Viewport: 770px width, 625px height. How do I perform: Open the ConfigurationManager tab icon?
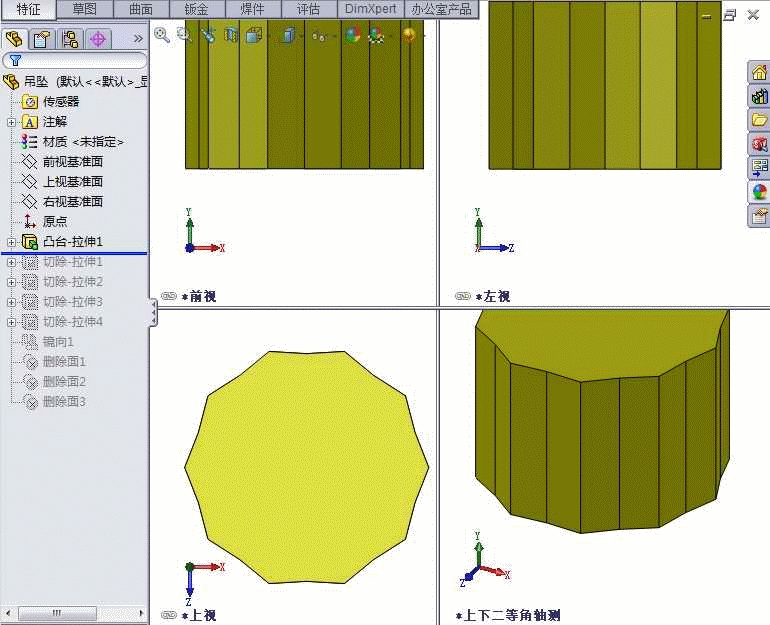(70, 39)
